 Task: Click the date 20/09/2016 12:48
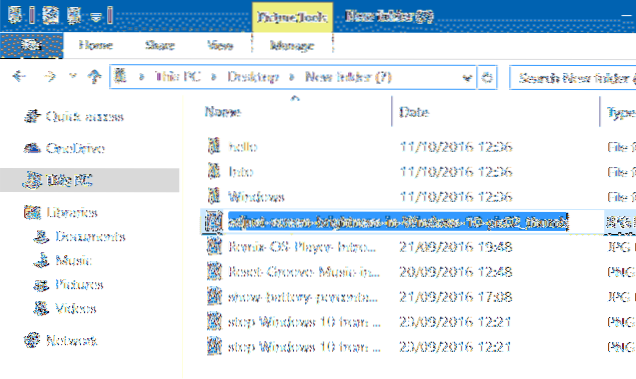click(456, 271)
